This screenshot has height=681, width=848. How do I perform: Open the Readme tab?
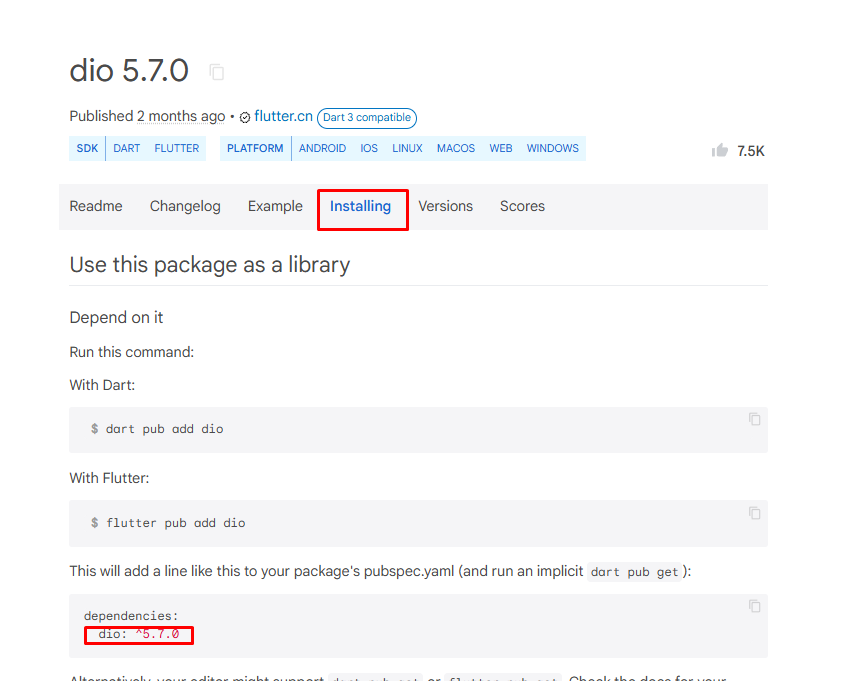[96, 206]
